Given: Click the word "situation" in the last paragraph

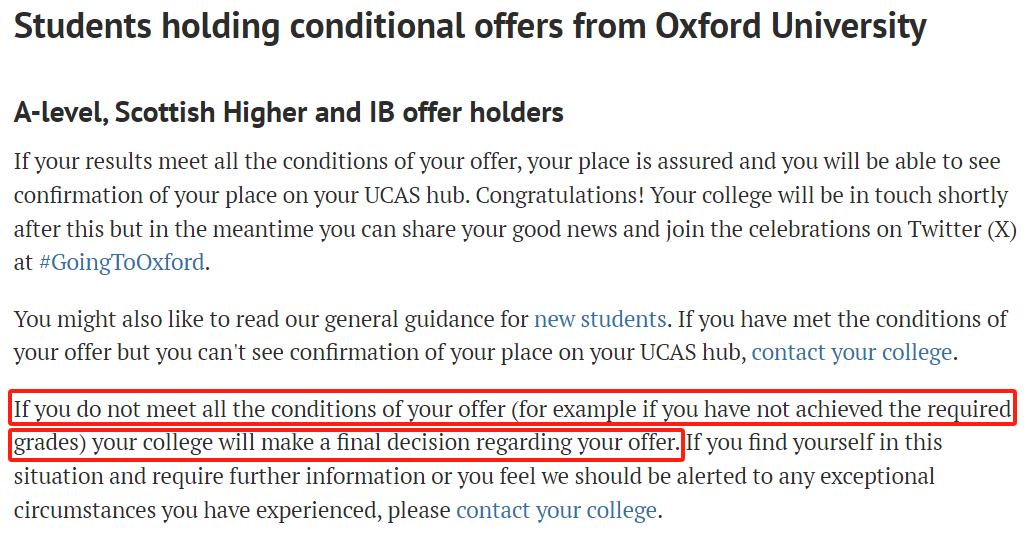Looking at the screenshot, I should (58, 476).
